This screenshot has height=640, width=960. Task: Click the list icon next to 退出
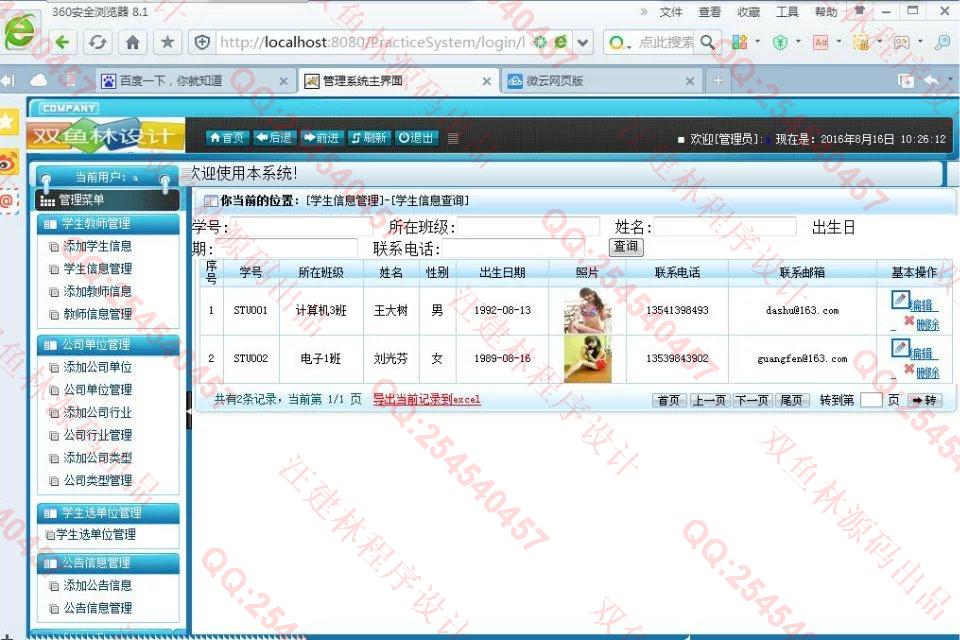pos(453,138)
